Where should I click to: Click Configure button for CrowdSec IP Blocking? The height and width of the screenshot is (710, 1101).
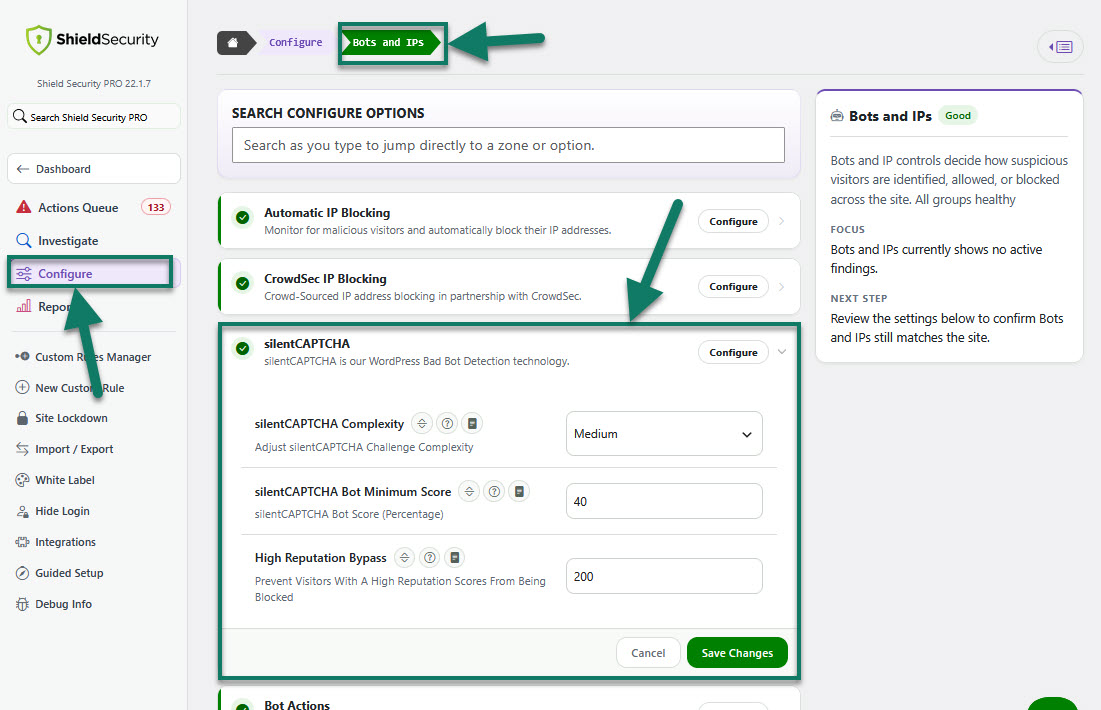(733, 287)
